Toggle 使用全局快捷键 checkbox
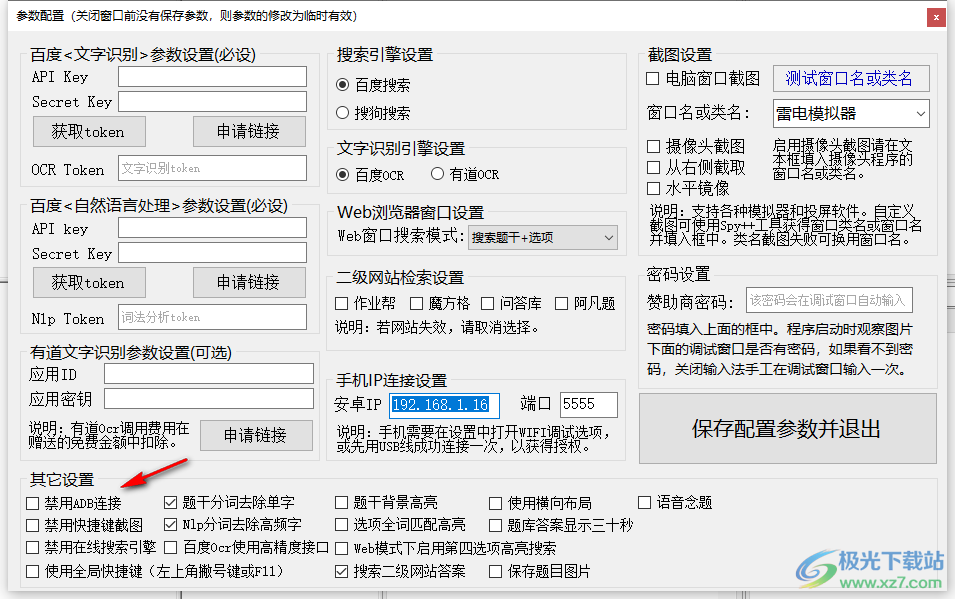955x599 pixels. tap(33, 572)
